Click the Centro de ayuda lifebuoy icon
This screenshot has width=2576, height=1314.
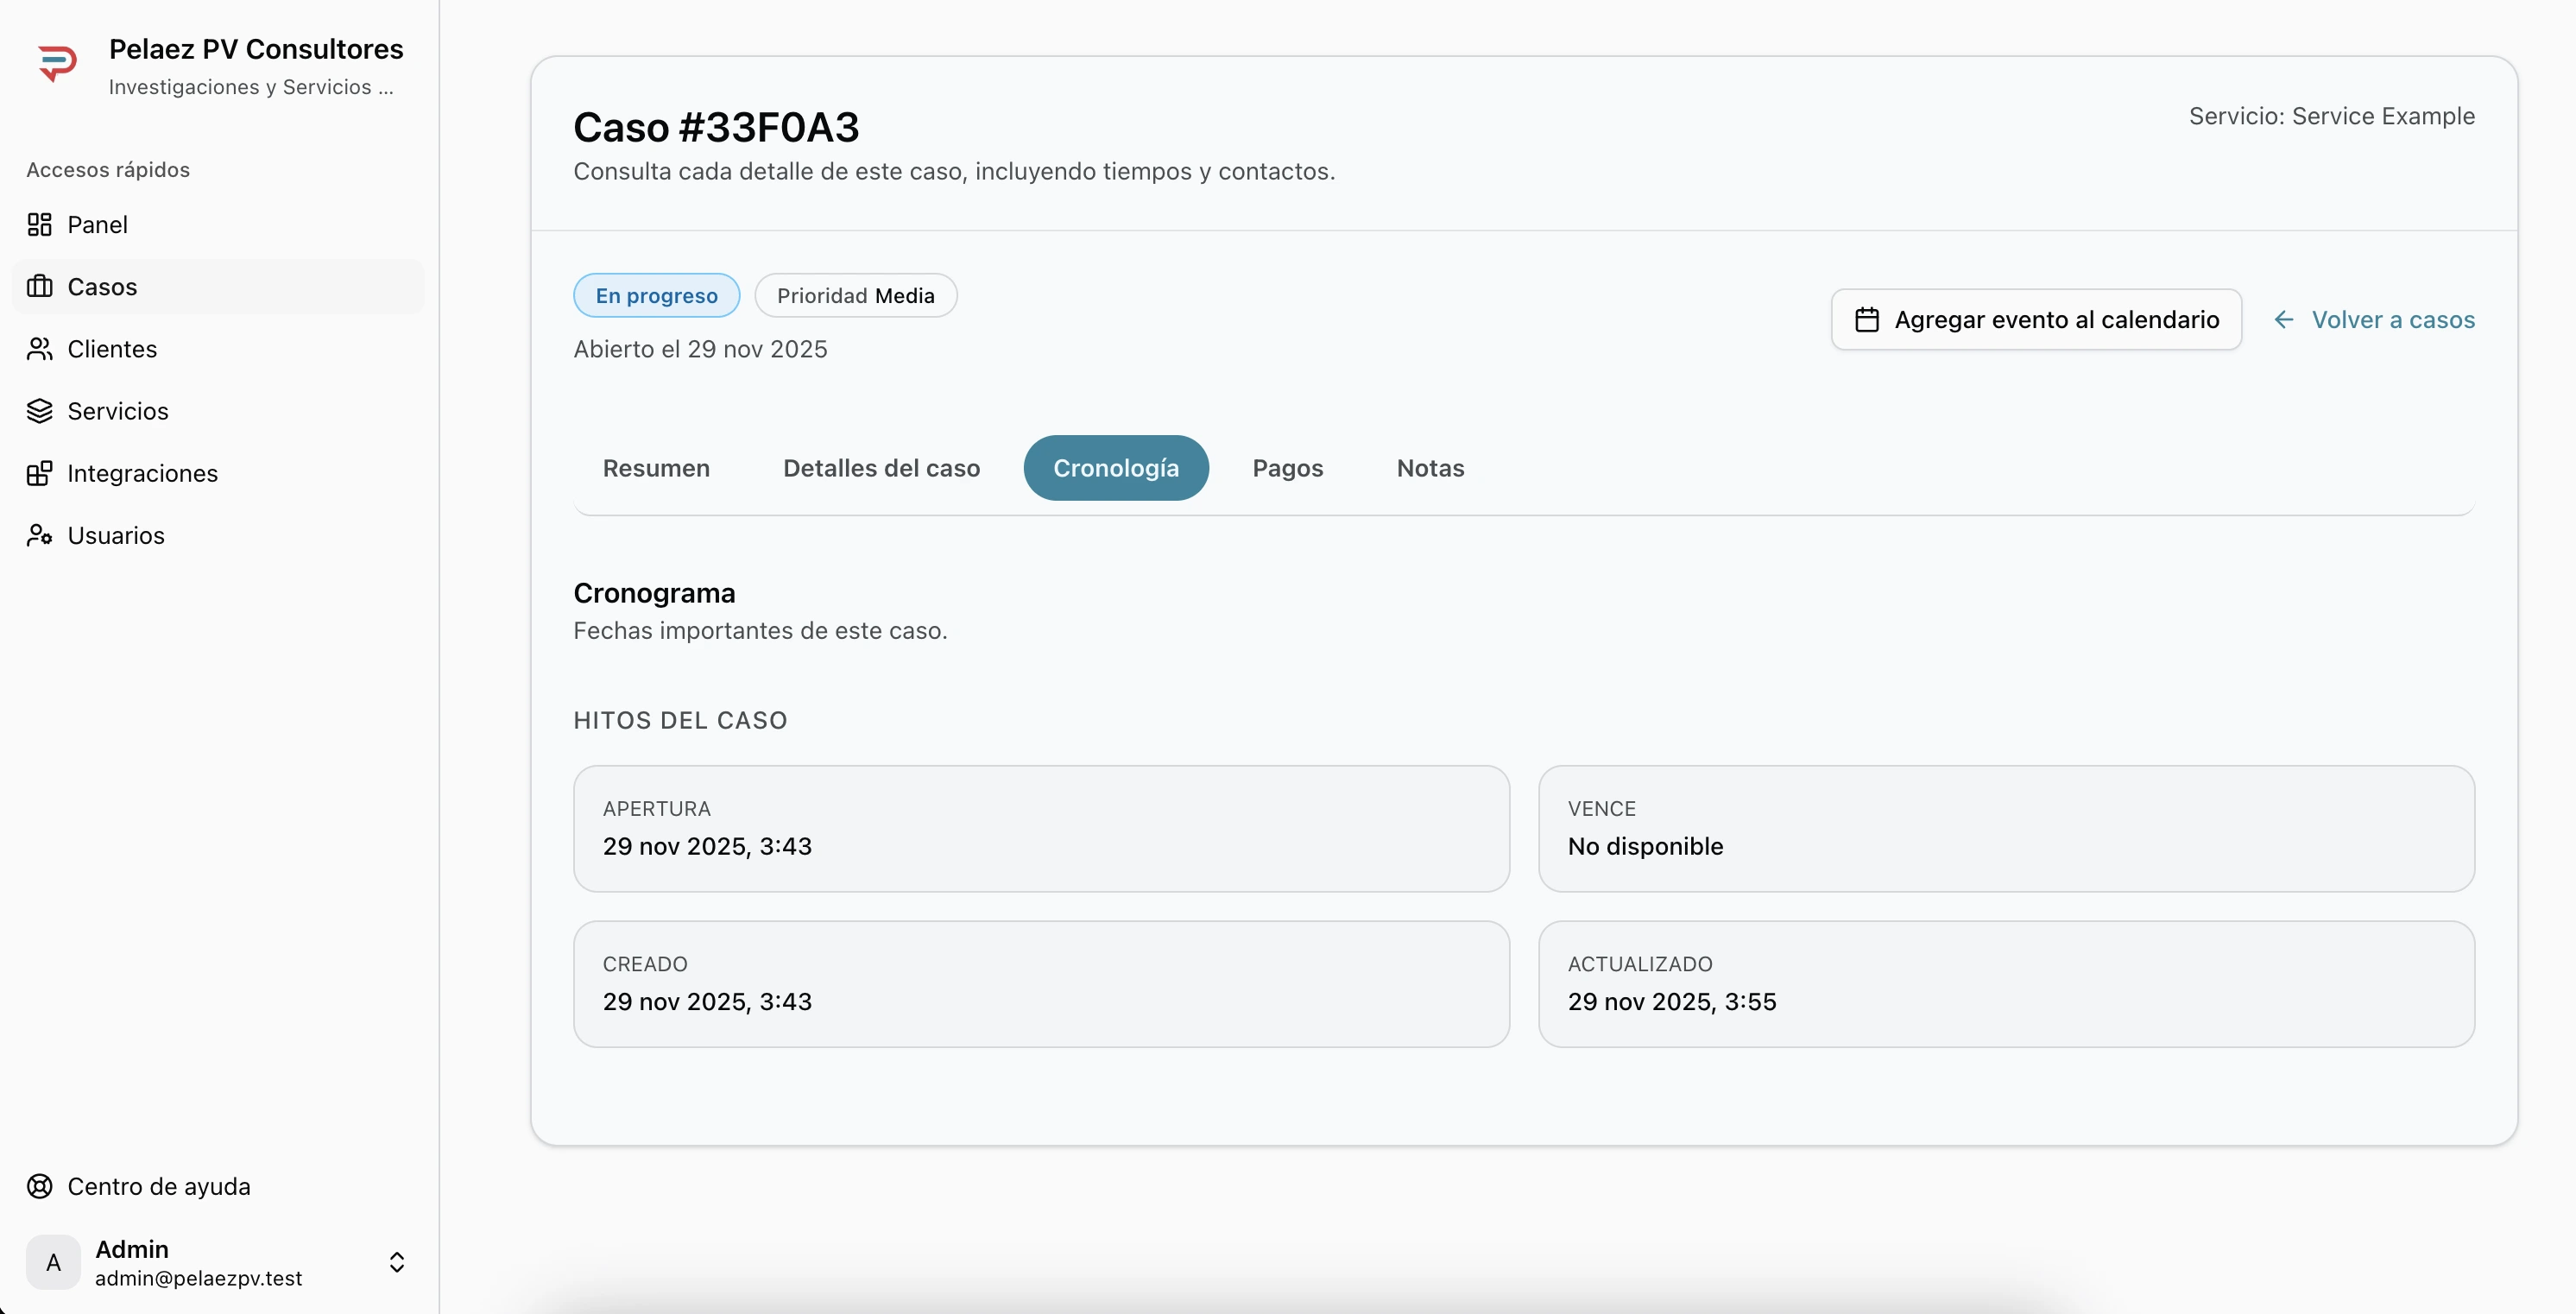(39, 1186)
